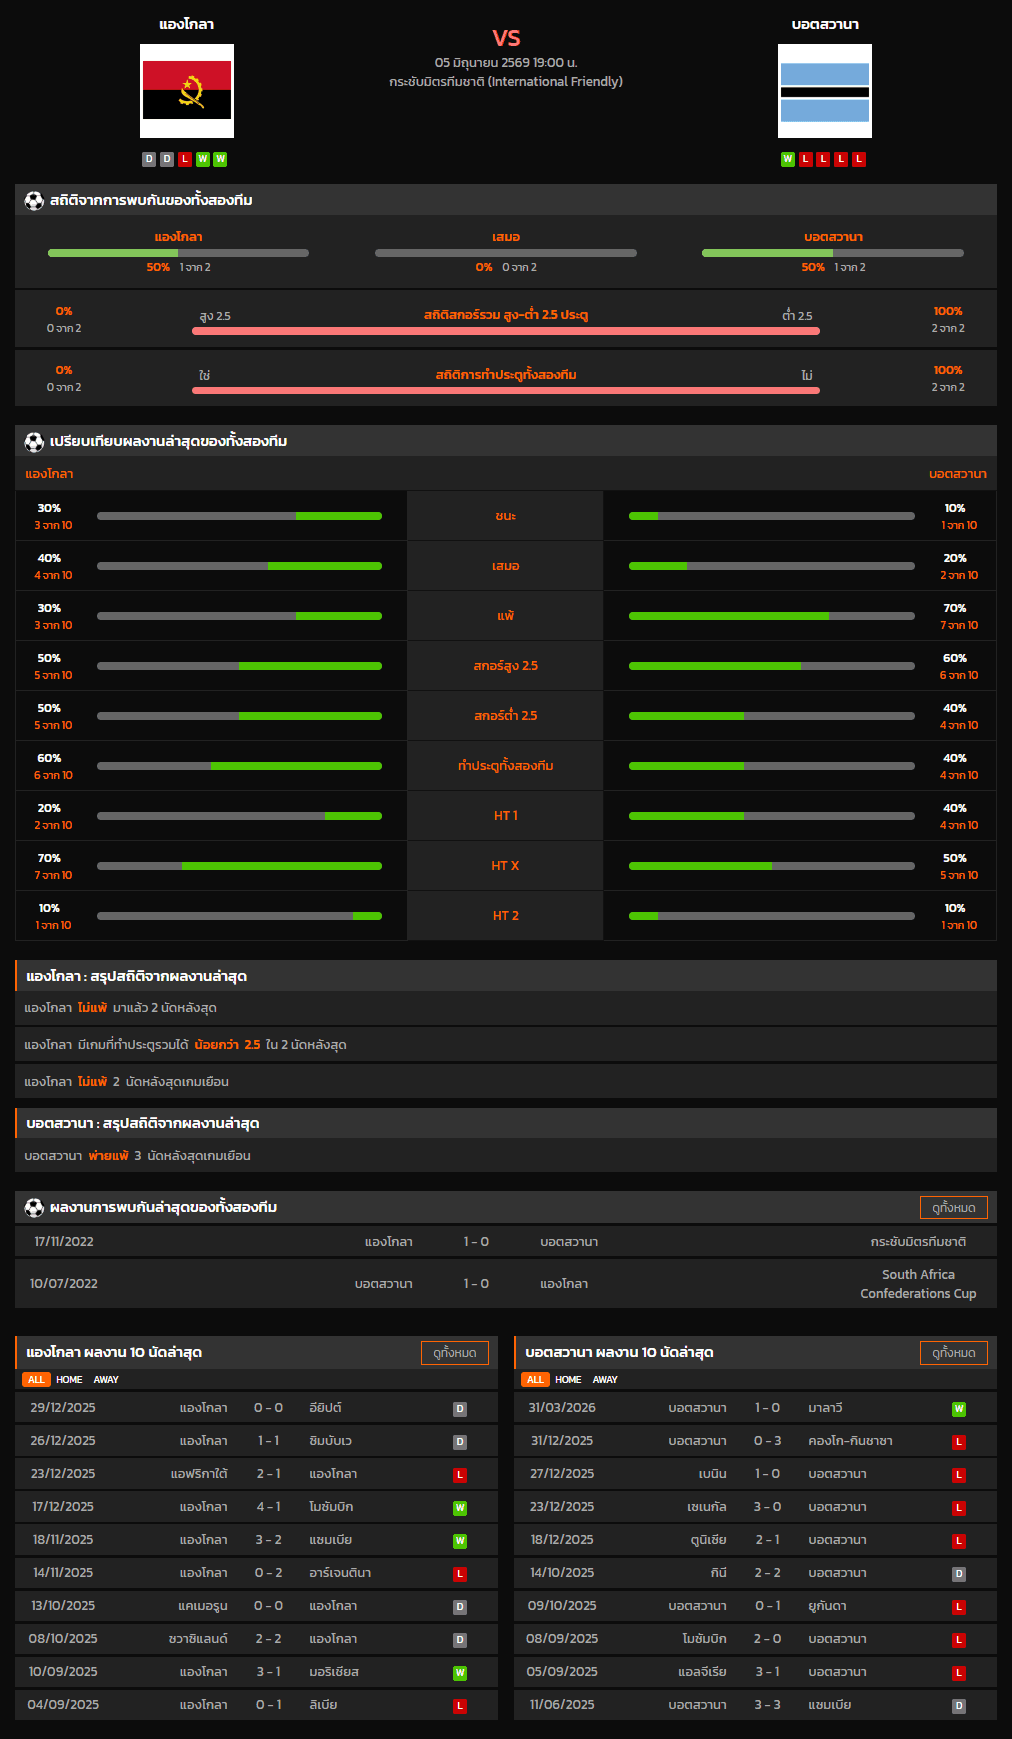Screen dimensions: 1012x1739
Task: Click the มาลาวี opponent name in Botswana results
Action: [x=825, y=1408]
